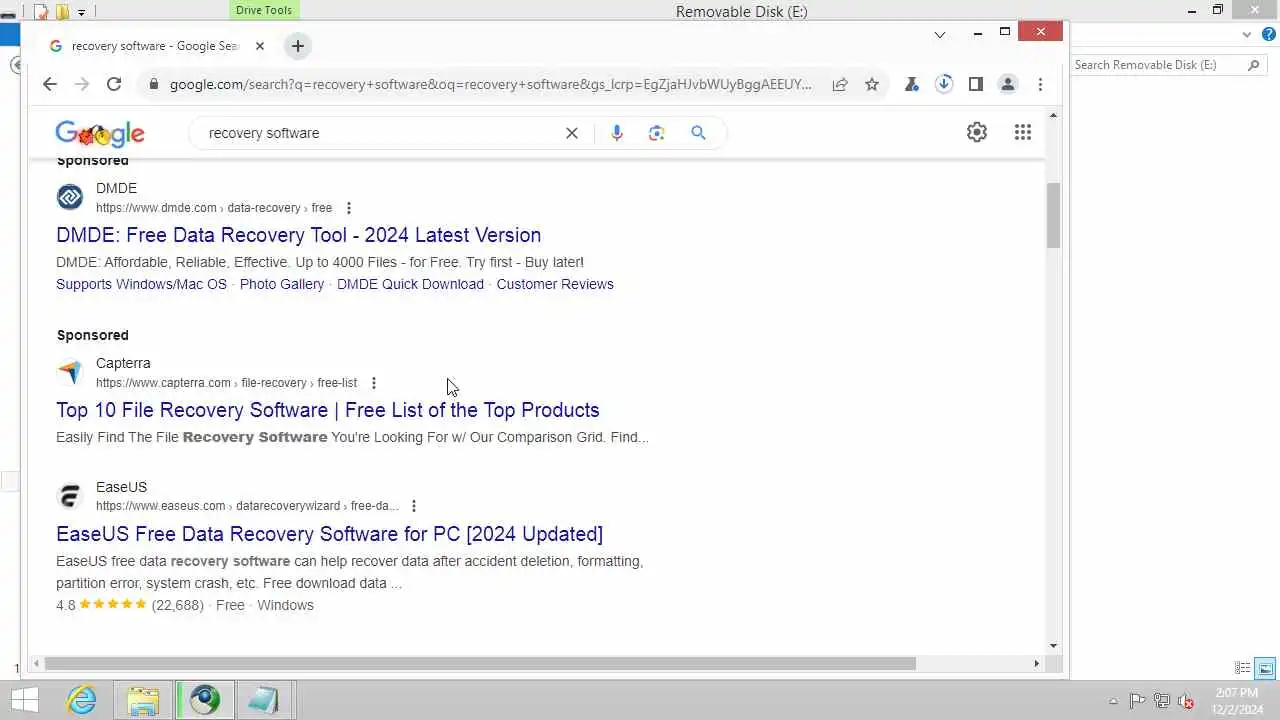Launch Internet Explorer from the taskbar
The height and width of the screenshot is (720, 1280).
(82, 700)
